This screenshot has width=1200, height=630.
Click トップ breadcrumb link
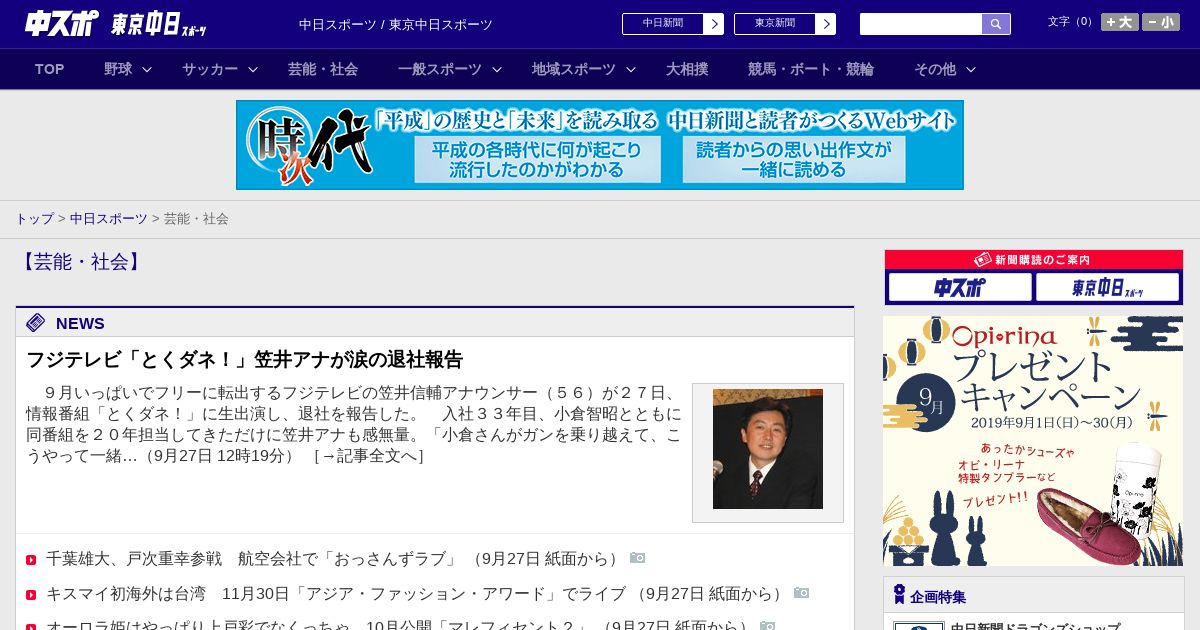tap(34, 218)
